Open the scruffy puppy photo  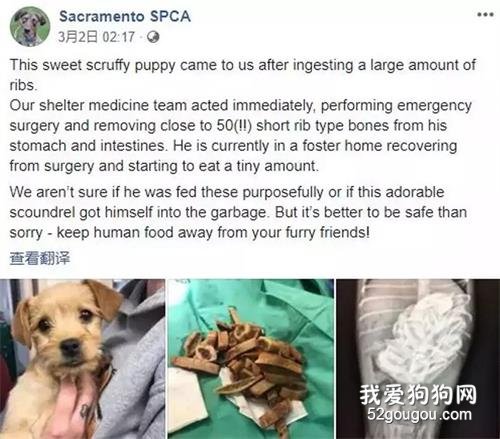[82, 359]
